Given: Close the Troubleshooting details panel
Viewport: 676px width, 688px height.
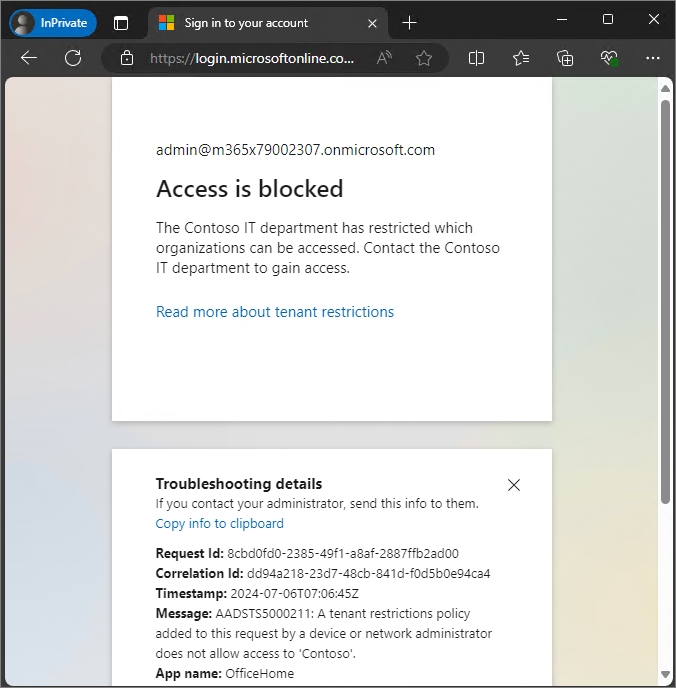Looking at the screenshot, I should 514,485.
